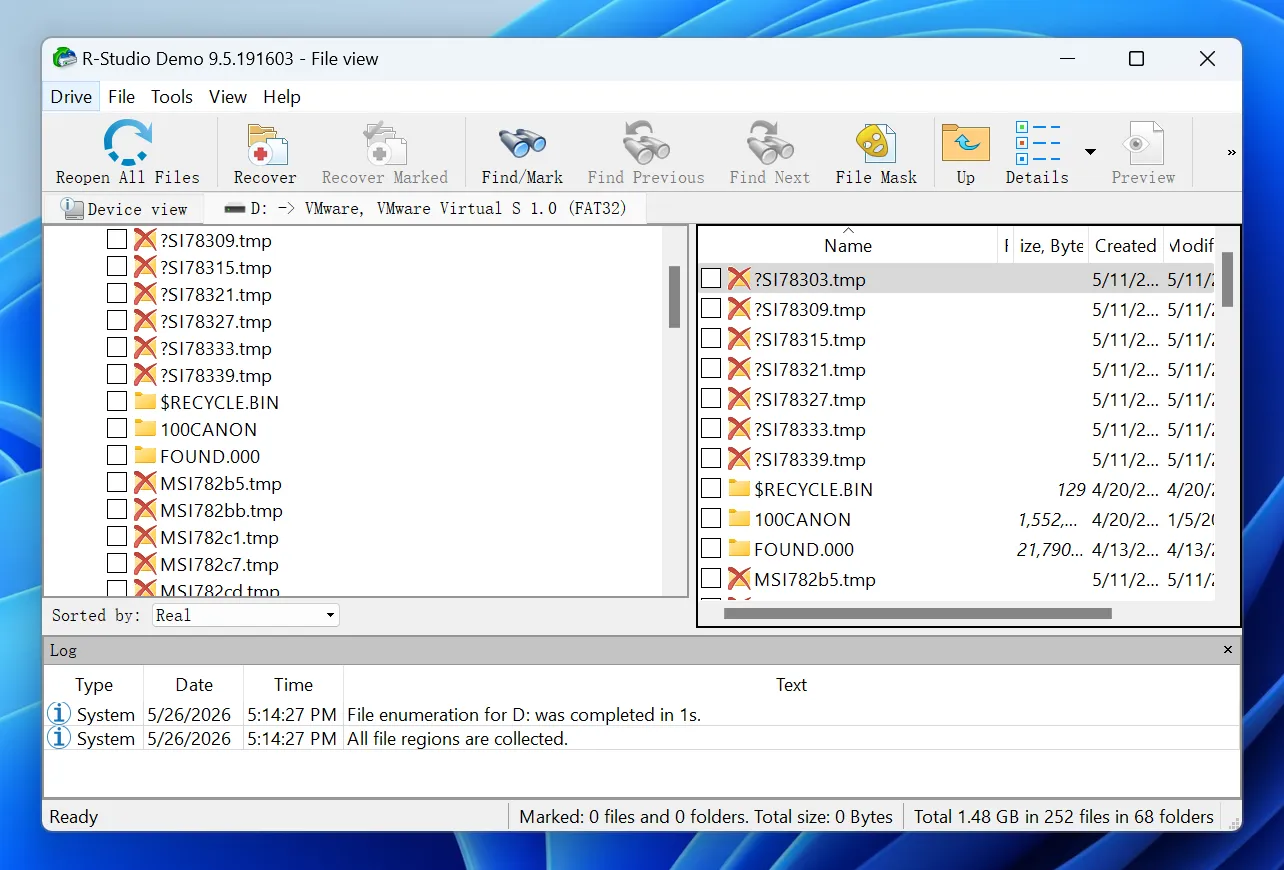Check ?SI78309.tmp in the left tree
The width and height of the screenshot is (1284, 870).
coord(117,240)
